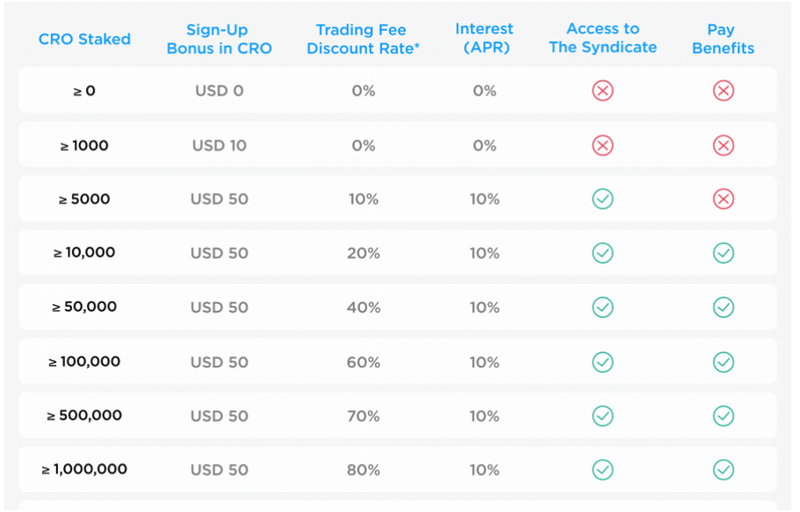The height and width of the screenshot is (512, 800).
Task: Click green check for Syndicate access, ≥ 500,000 row
Action: coord(602,416)
